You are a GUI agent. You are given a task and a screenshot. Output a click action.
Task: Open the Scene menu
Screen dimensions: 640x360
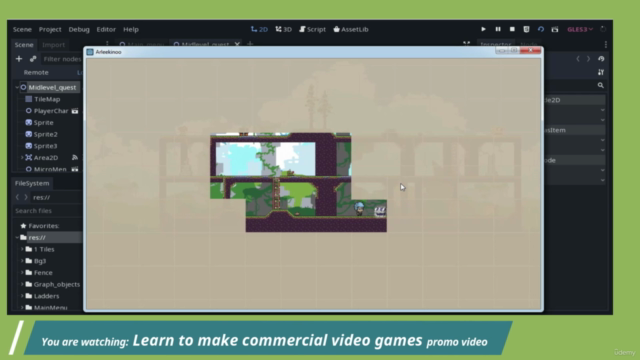(22, 29)
